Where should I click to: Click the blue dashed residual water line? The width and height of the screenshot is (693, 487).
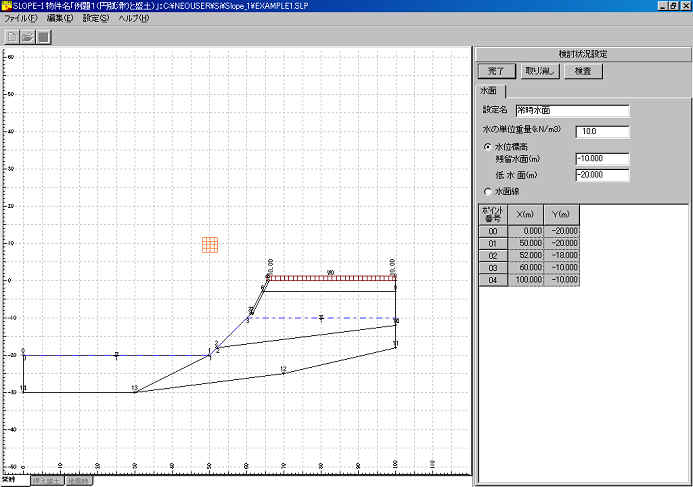(x=322, y=318)
